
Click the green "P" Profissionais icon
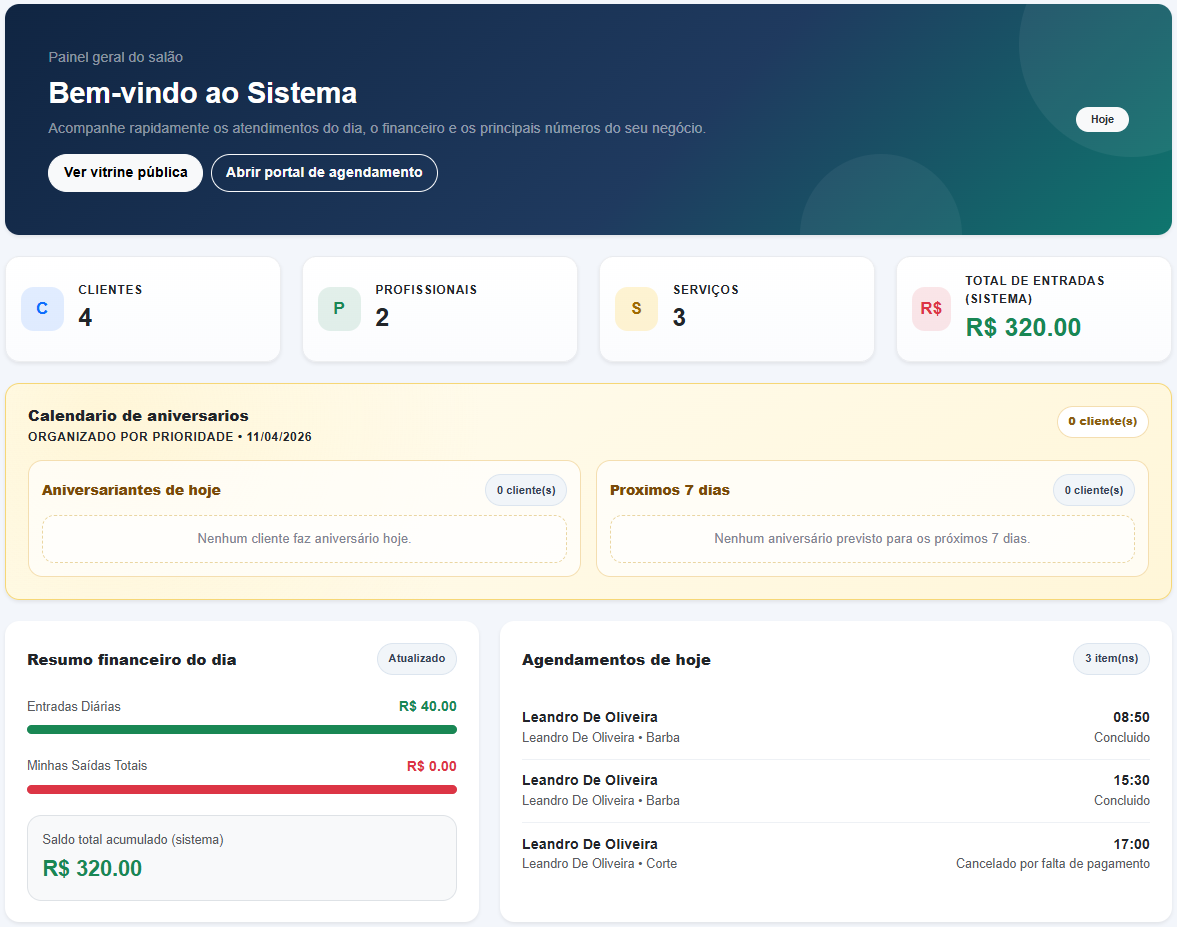tap(338, 309)
